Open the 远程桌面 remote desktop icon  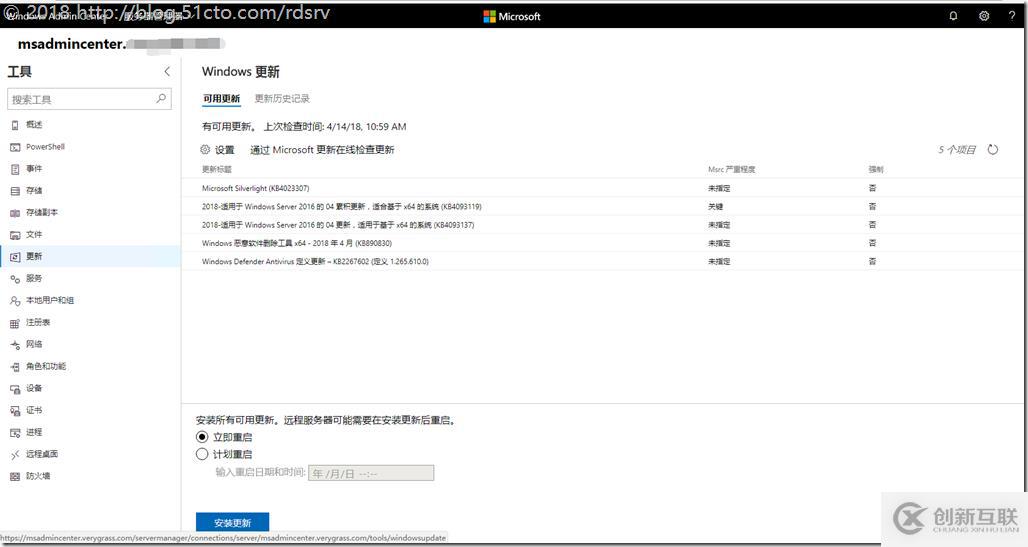(15, 455)
